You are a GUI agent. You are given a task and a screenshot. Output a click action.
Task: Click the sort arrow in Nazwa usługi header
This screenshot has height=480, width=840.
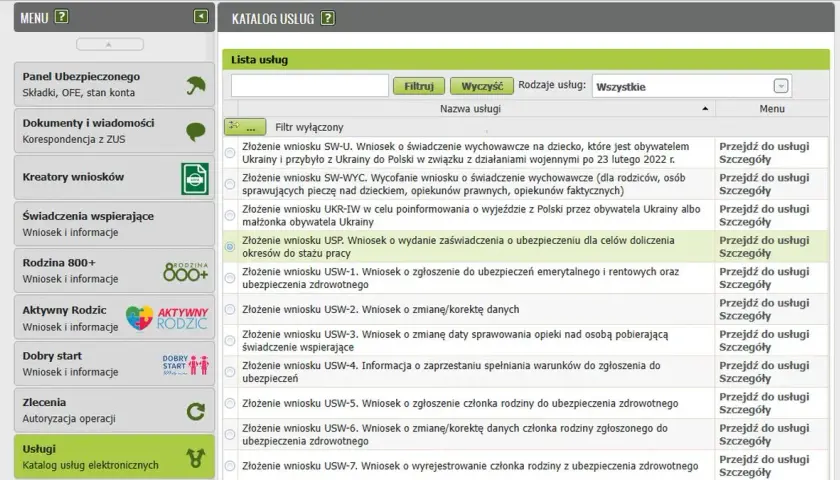705,109
